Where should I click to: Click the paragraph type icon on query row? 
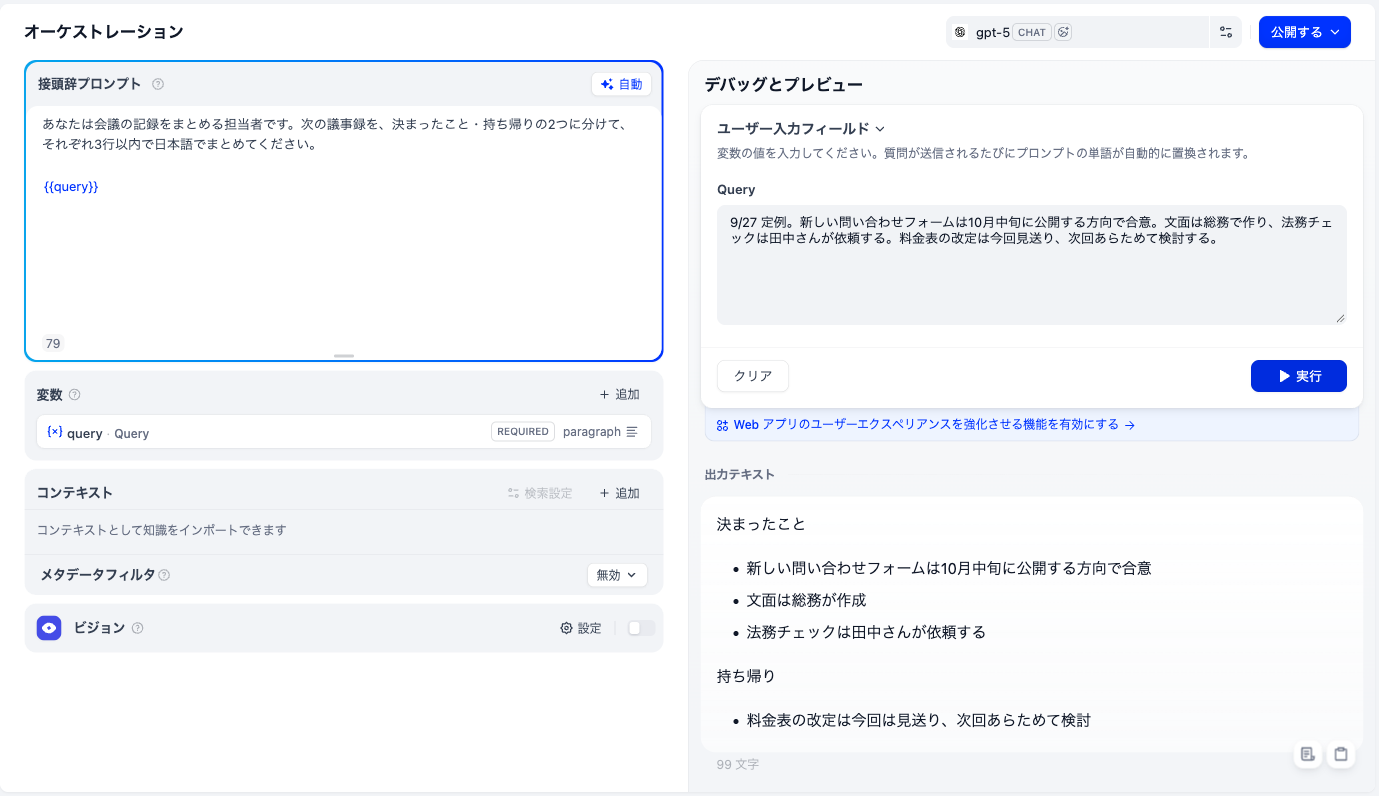click(x=631, y=432)
